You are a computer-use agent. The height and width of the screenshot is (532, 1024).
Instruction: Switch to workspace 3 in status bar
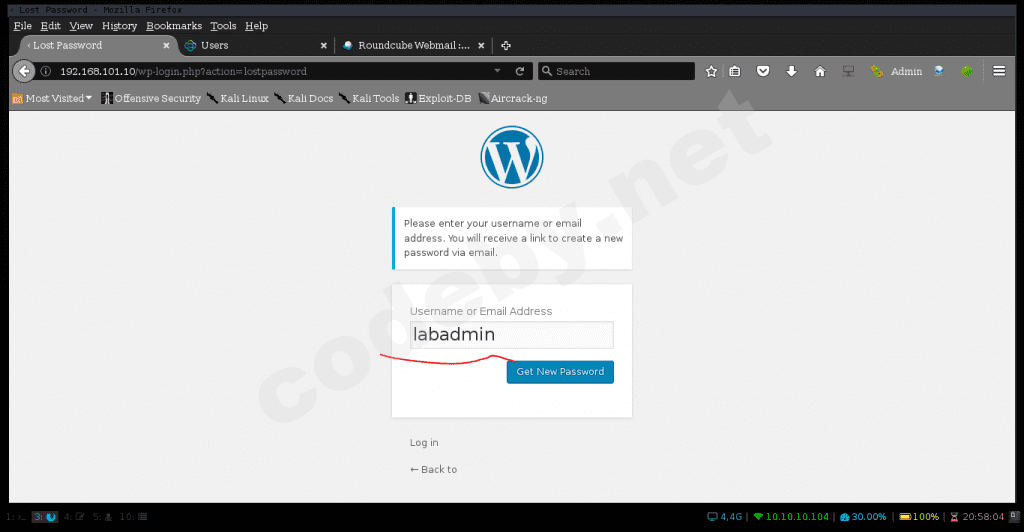(44, 517)
